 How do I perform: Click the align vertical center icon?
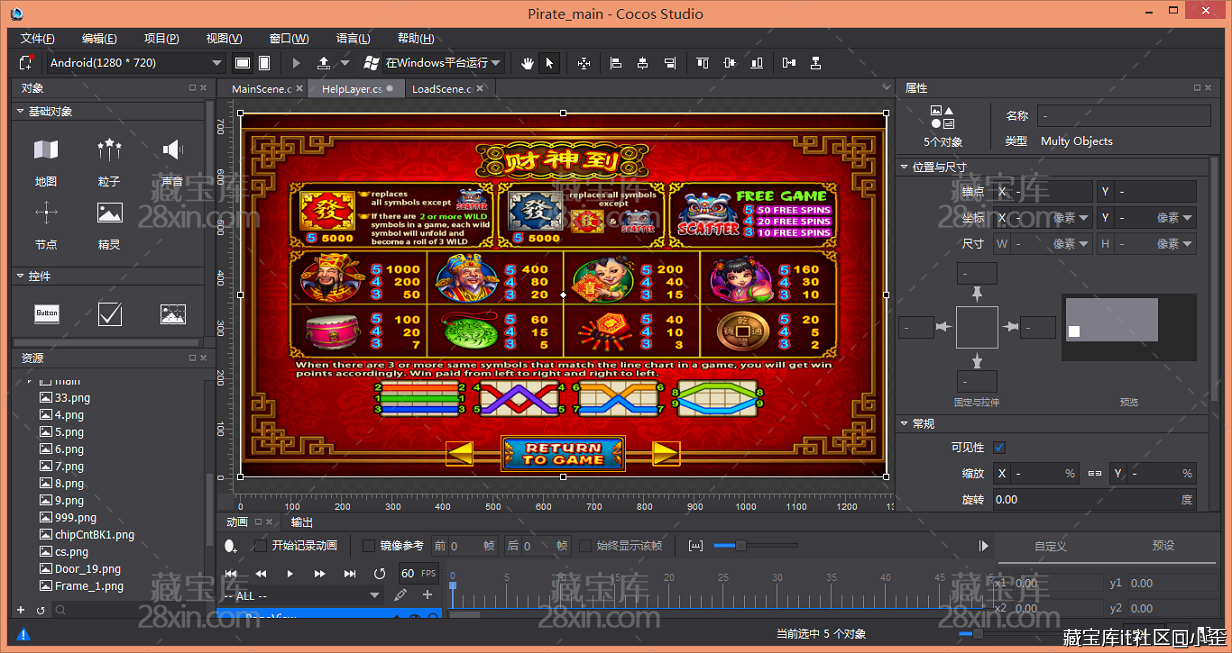pos(729,63)
